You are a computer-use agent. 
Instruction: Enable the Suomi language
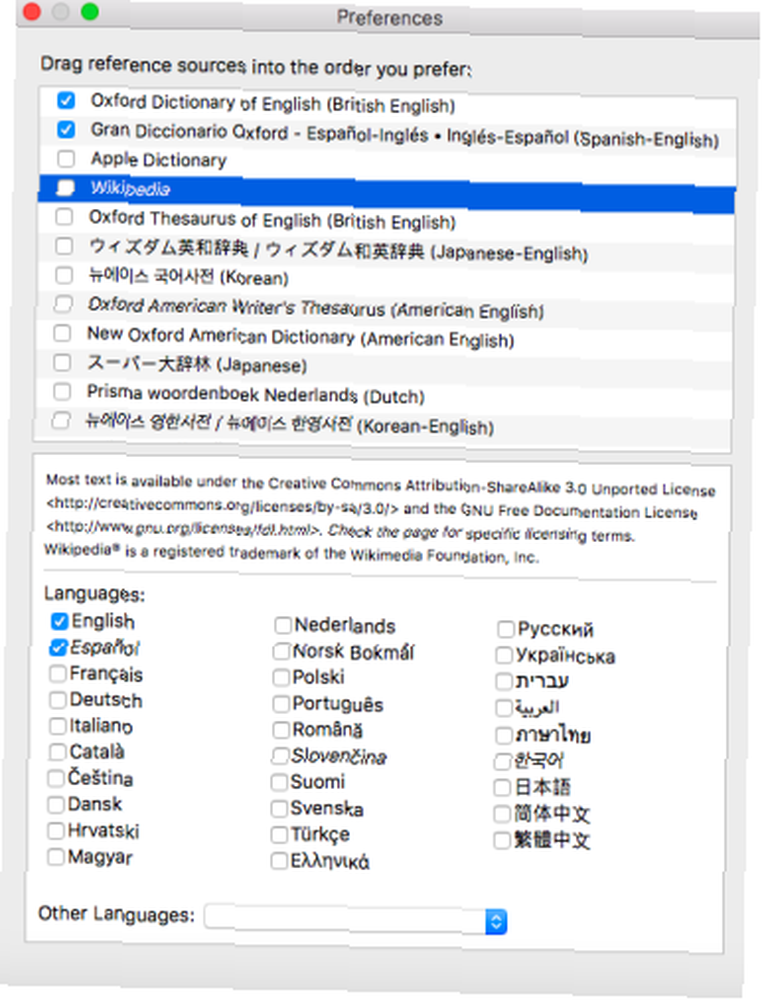280,782
